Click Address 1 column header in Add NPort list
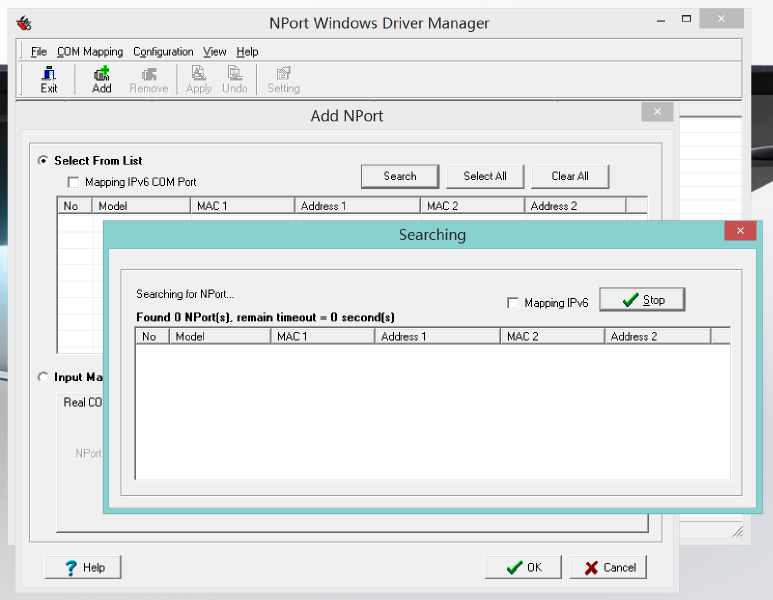 click(x=357, y=206)
